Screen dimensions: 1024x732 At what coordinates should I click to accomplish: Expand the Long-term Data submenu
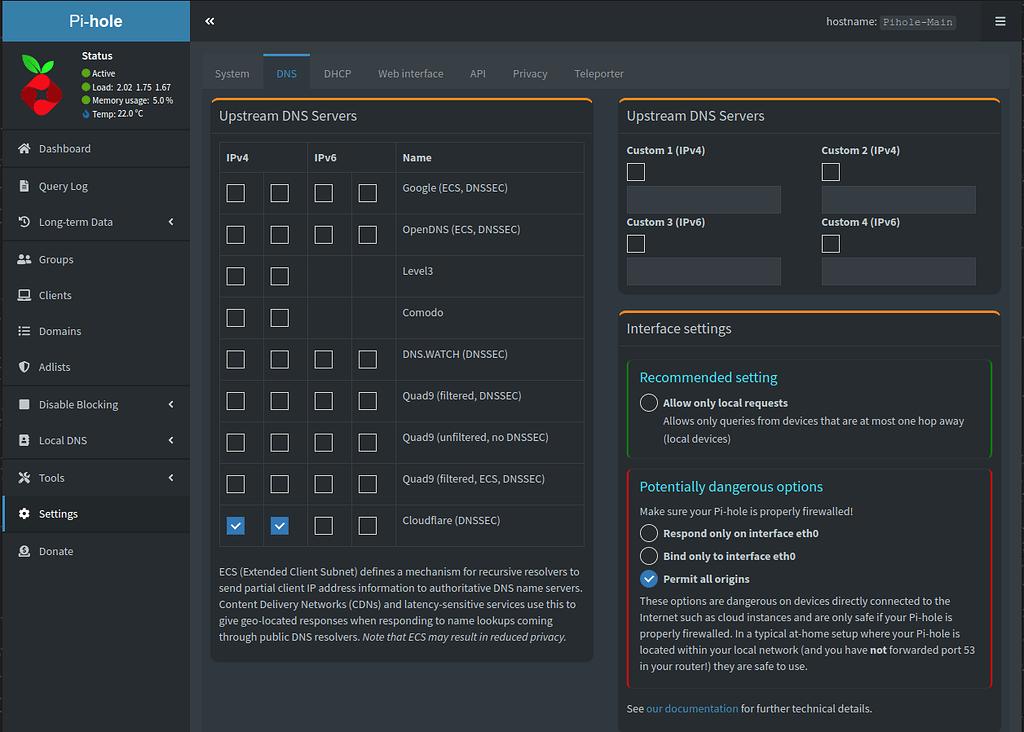coord(171,222)
